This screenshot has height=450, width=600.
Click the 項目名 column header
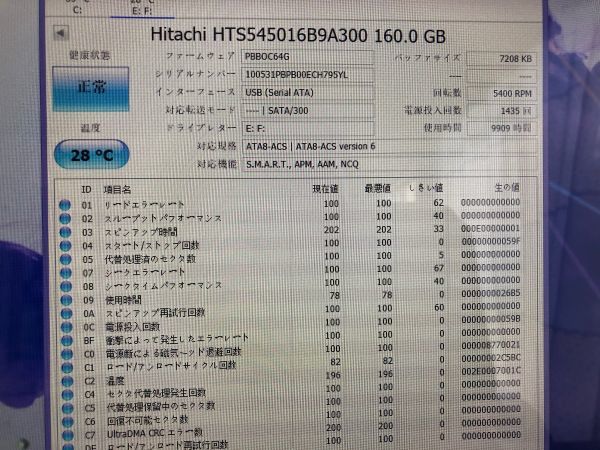coord(117,189)
